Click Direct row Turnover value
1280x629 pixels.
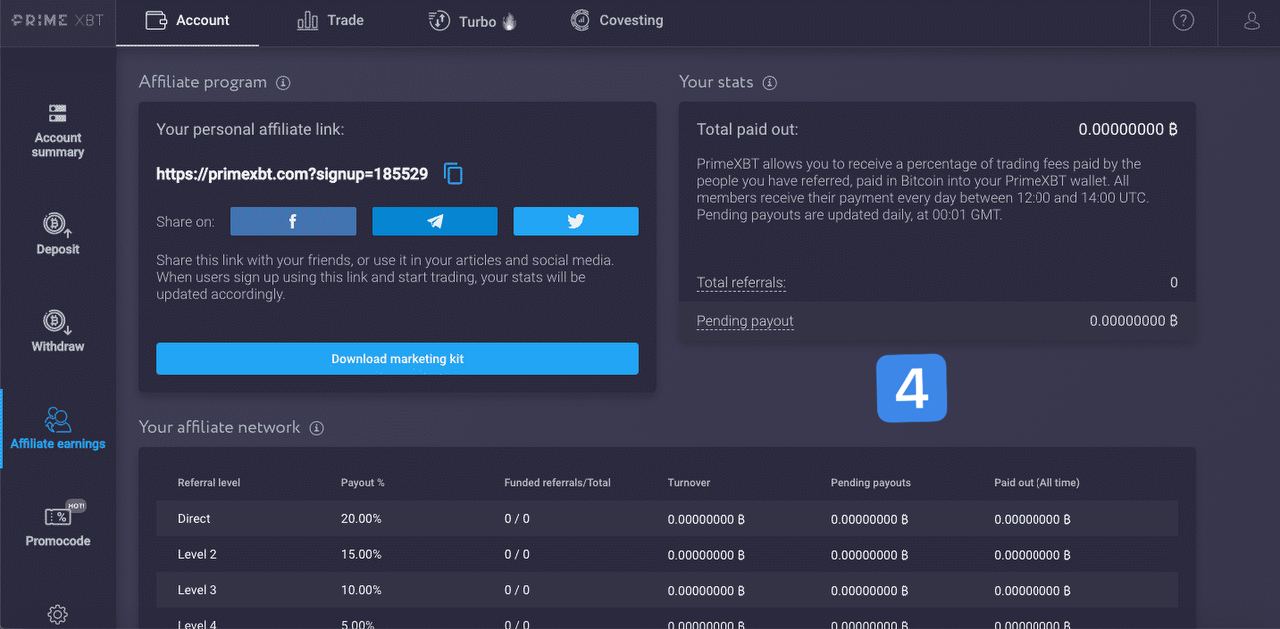(706, 520)
